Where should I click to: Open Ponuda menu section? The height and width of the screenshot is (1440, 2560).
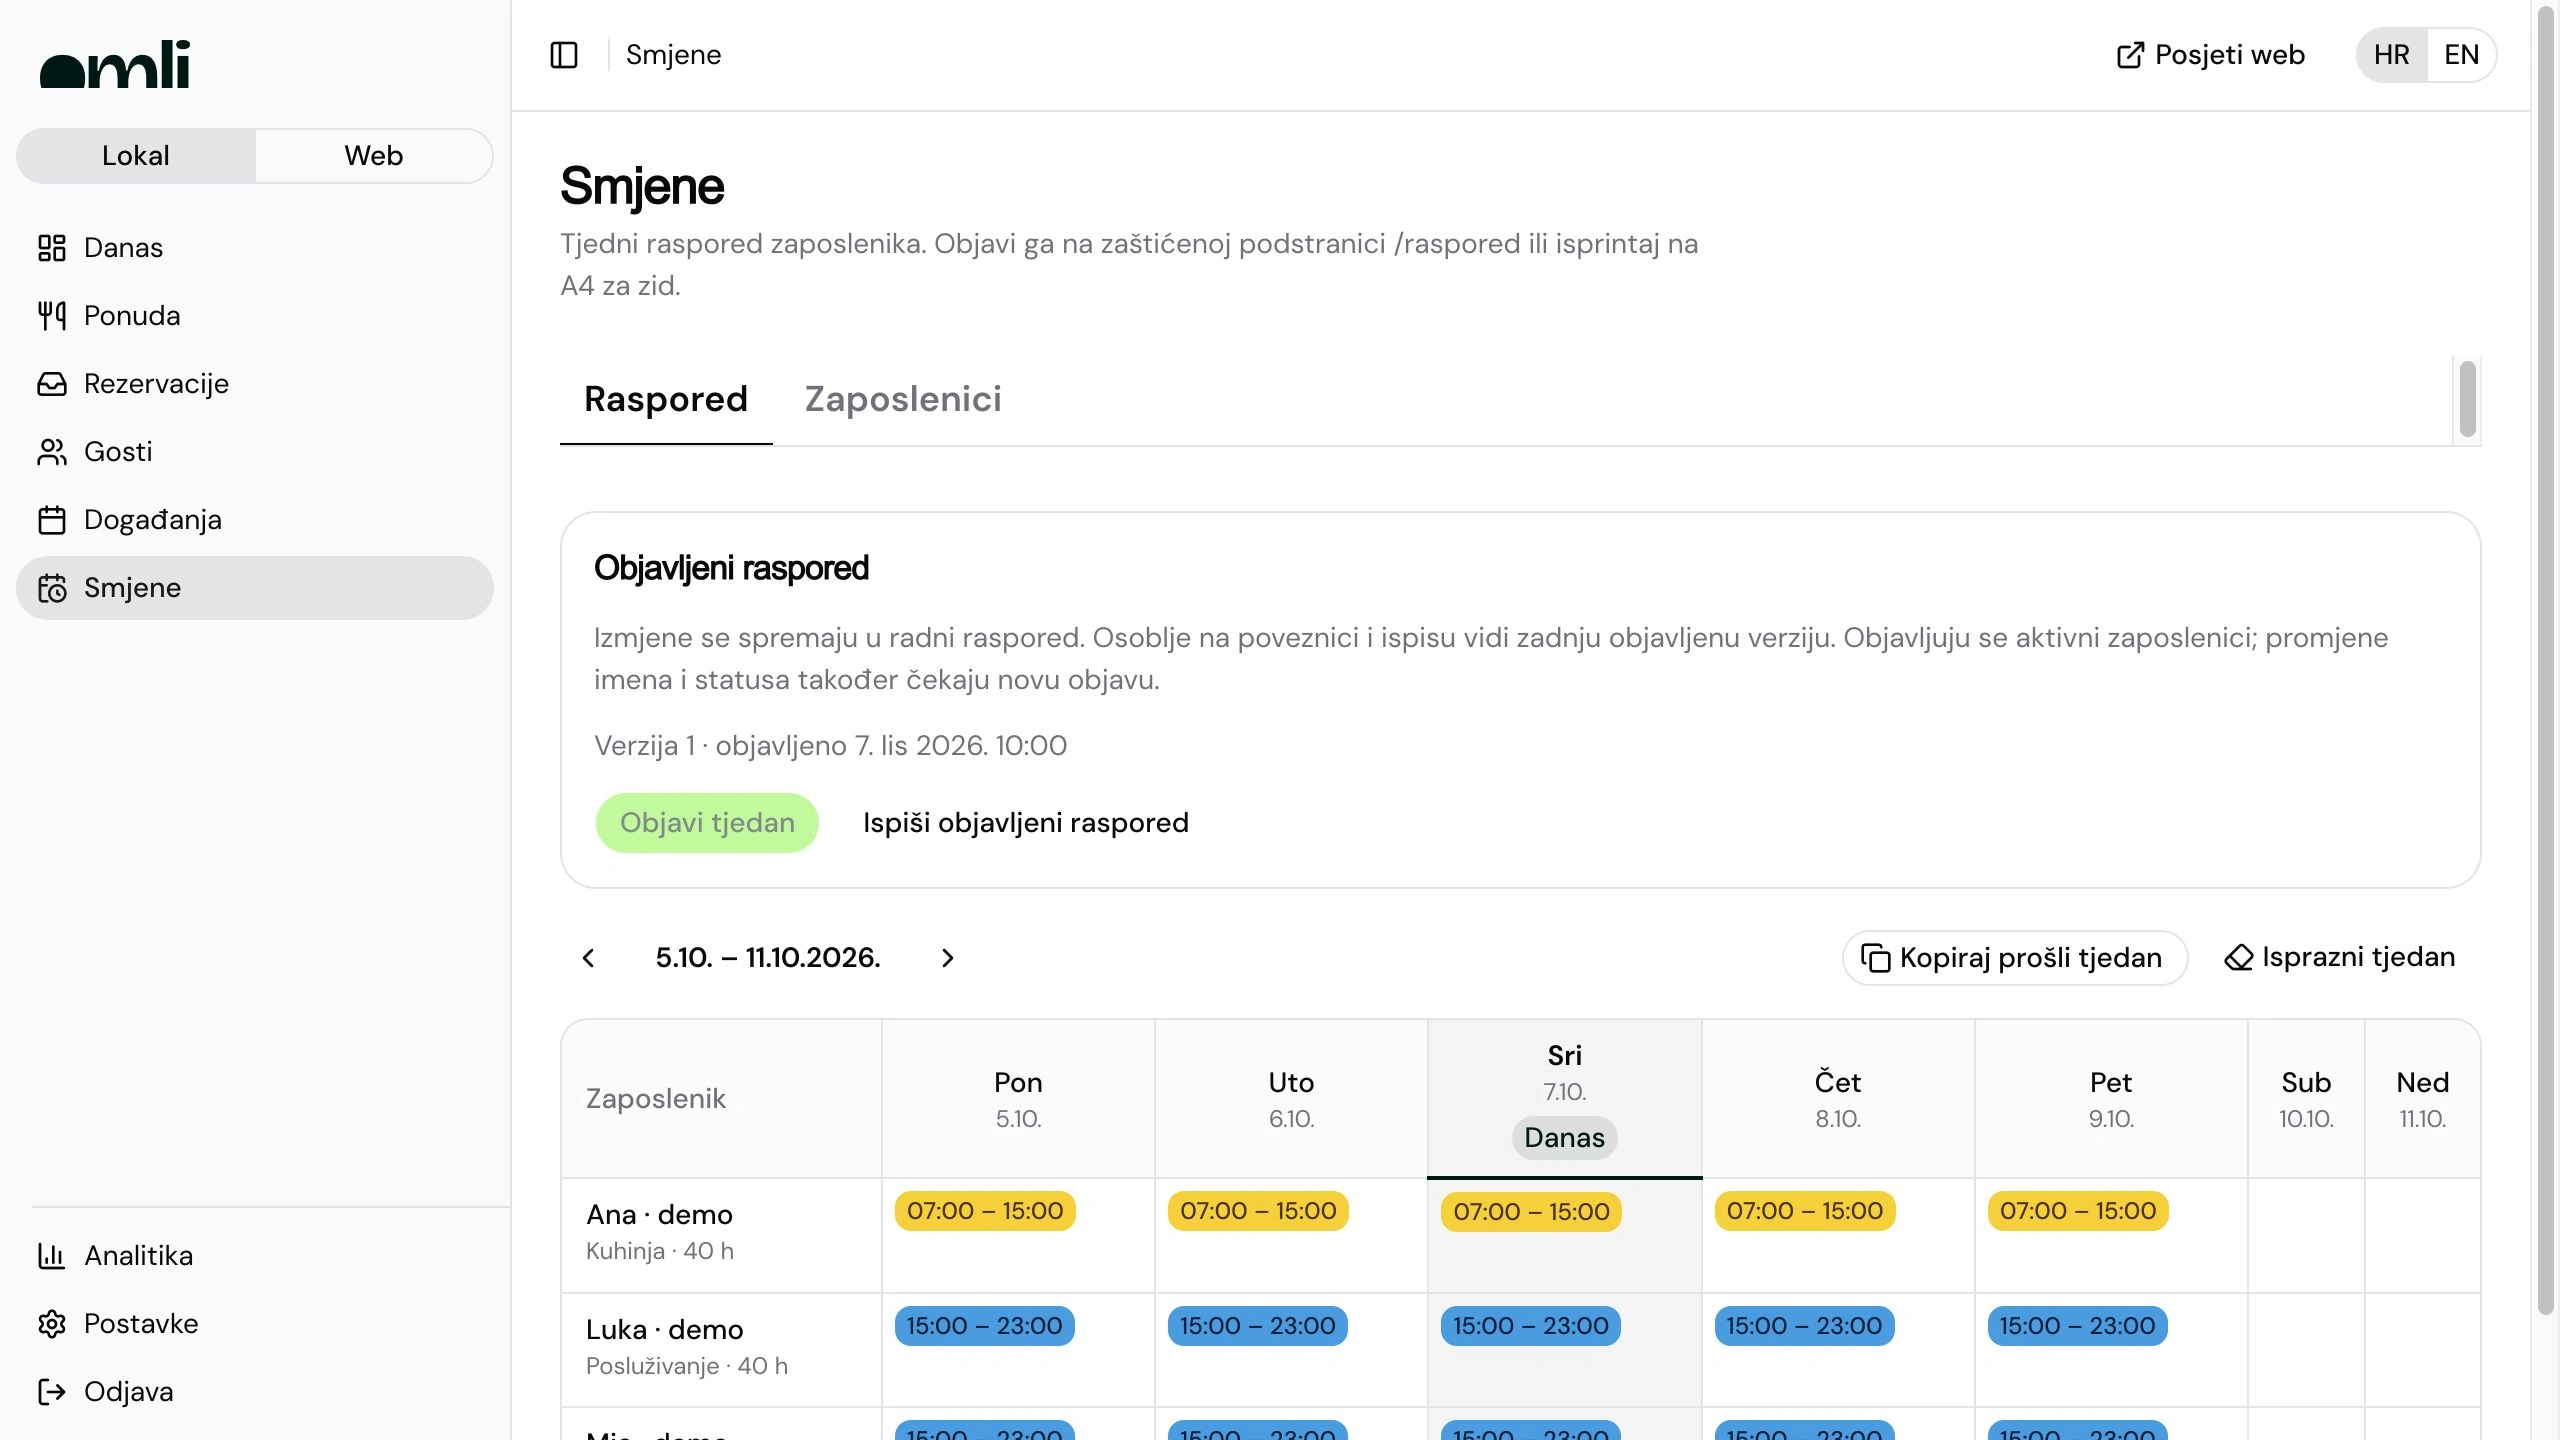255,316
